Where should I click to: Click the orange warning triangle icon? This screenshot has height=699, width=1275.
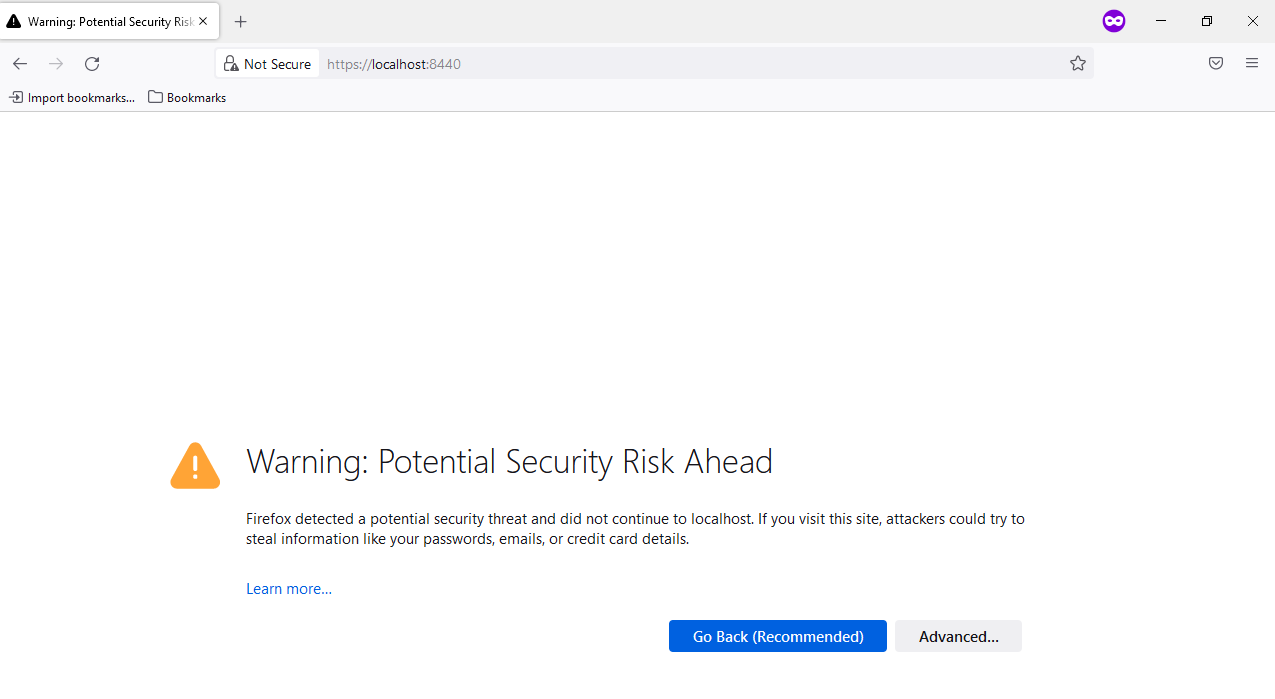[x=195, y=466]
